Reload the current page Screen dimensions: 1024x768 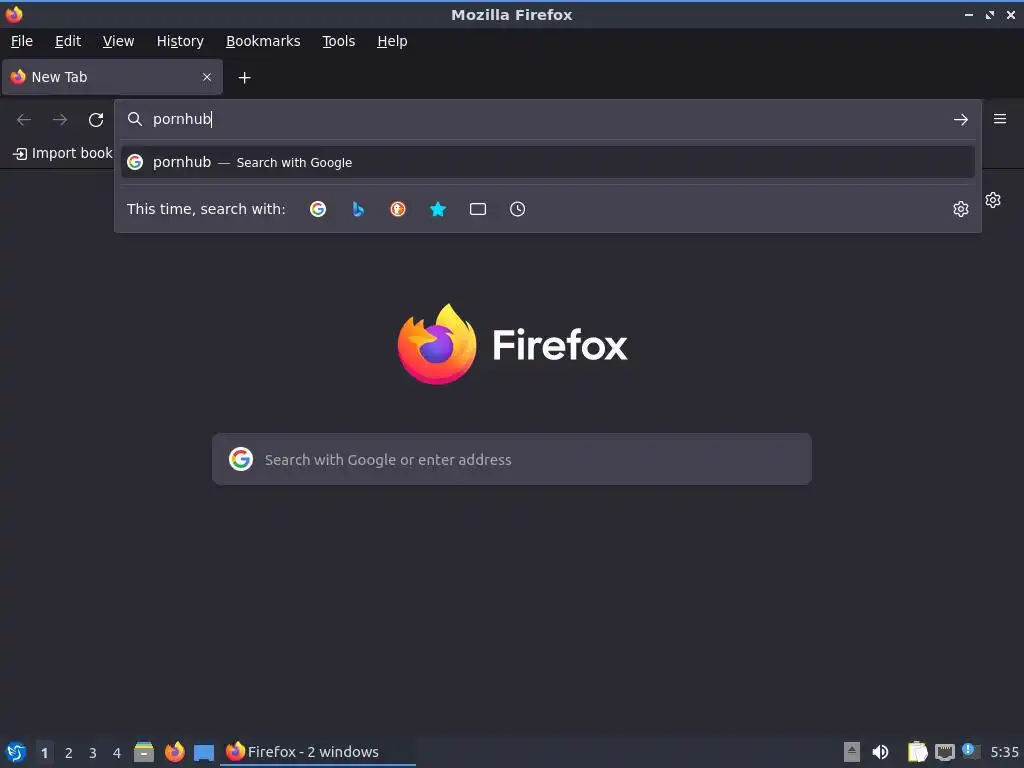(x=96, y=120)
